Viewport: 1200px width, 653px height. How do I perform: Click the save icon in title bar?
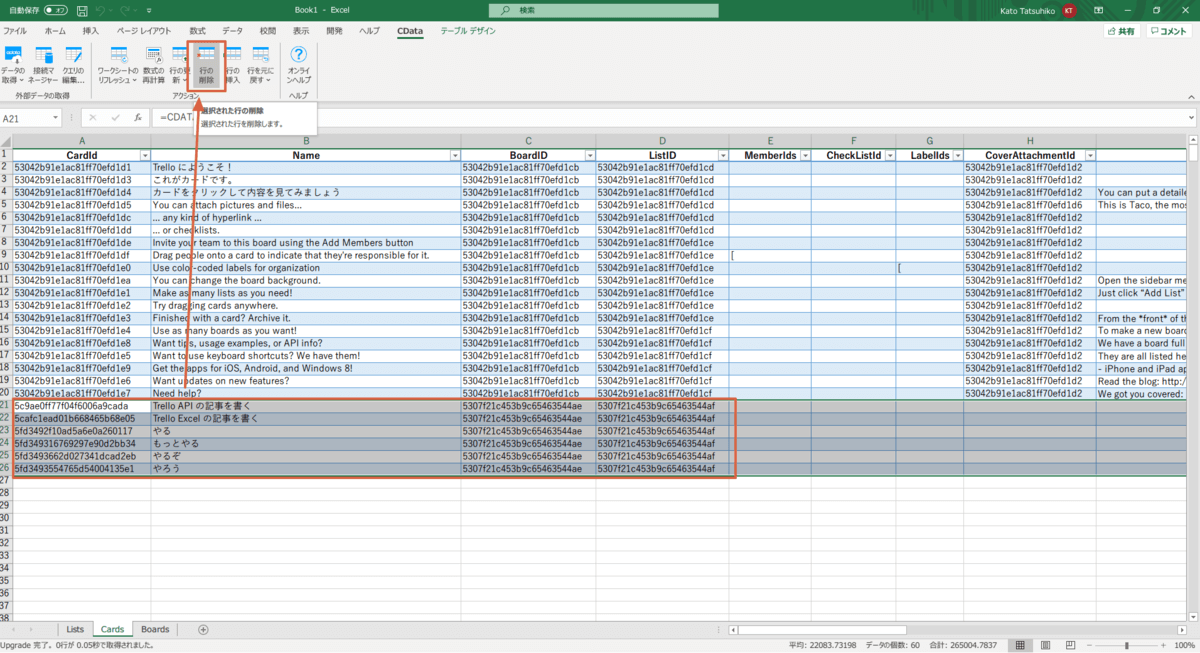coord(80,10)
